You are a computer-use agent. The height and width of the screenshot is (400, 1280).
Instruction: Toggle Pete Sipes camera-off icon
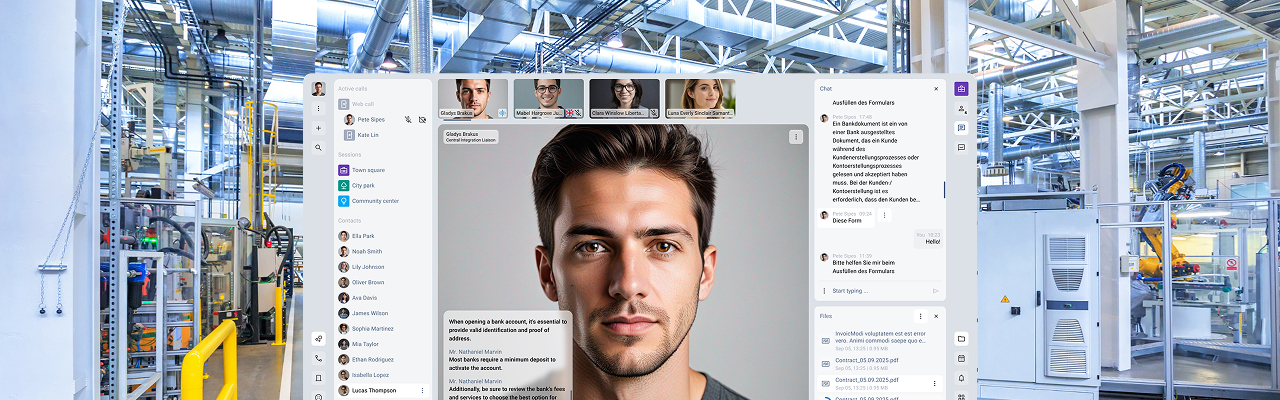click(422, 119)
